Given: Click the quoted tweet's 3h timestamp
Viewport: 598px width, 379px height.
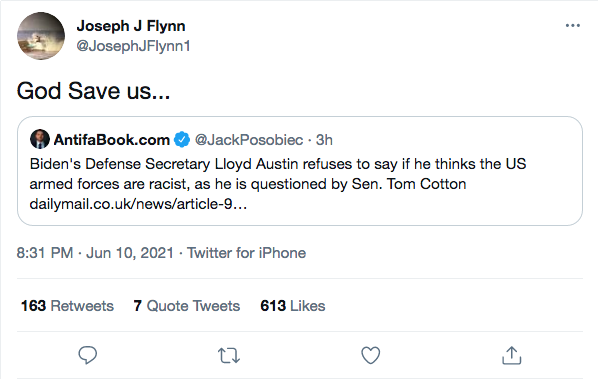Looking at the screenshot, I should (x=324, y=140).
